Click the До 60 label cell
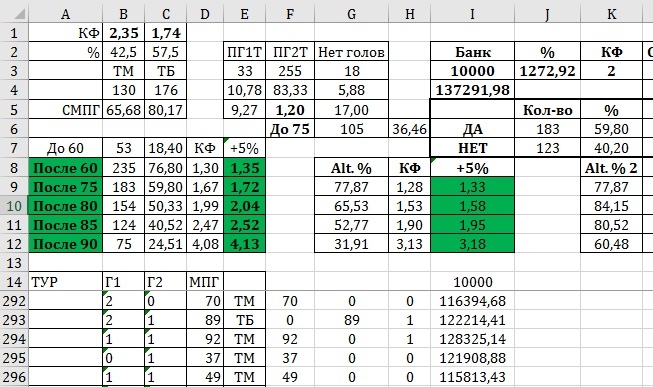Image resolution: width=653 pixels, height=387 pixels. click(65, 148)
